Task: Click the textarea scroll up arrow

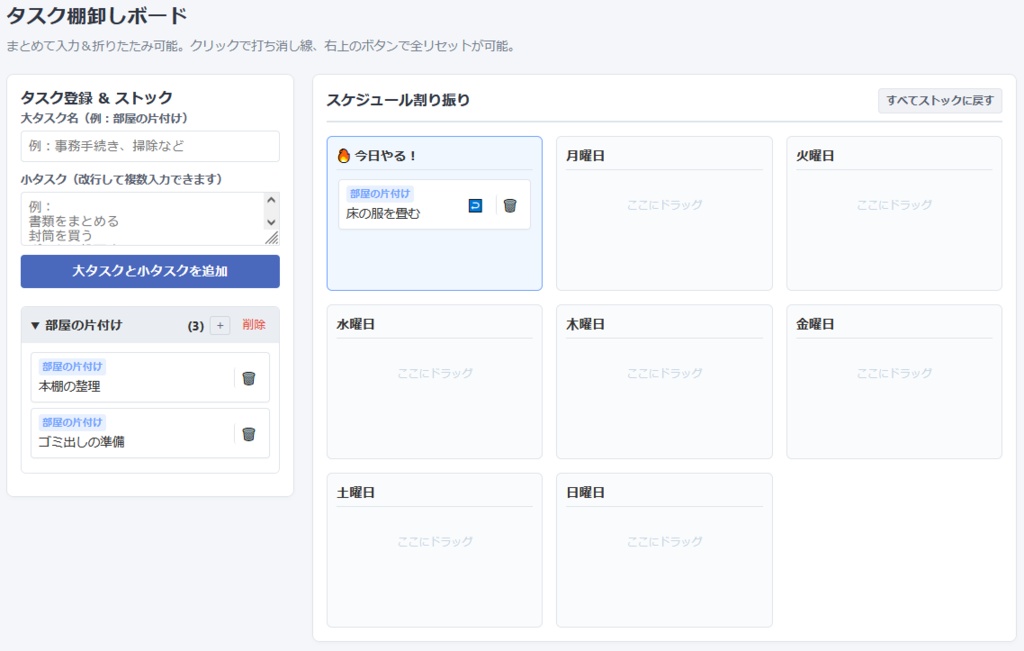Action: (272, 200)
